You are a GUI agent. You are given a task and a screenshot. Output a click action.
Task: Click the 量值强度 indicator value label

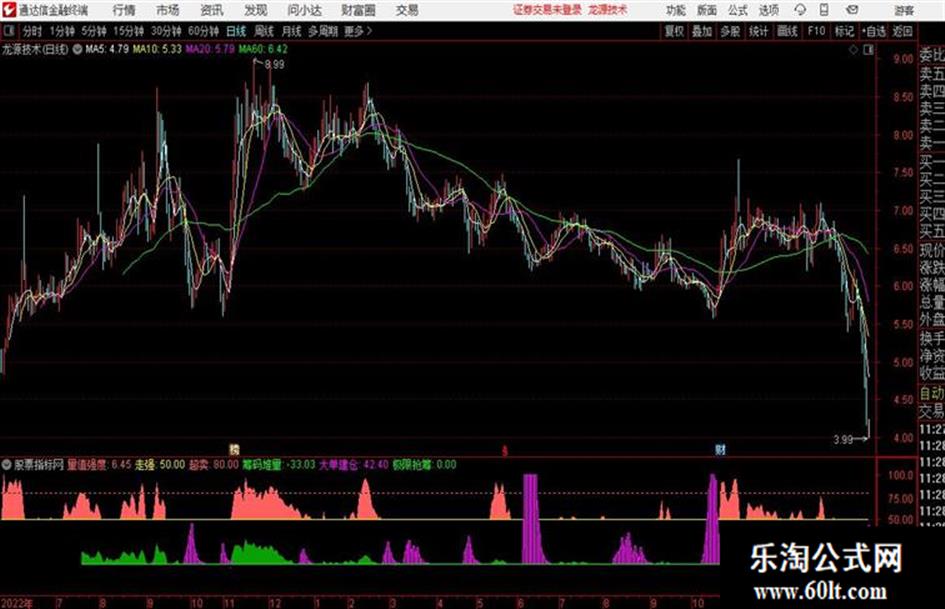coord(99,465)
